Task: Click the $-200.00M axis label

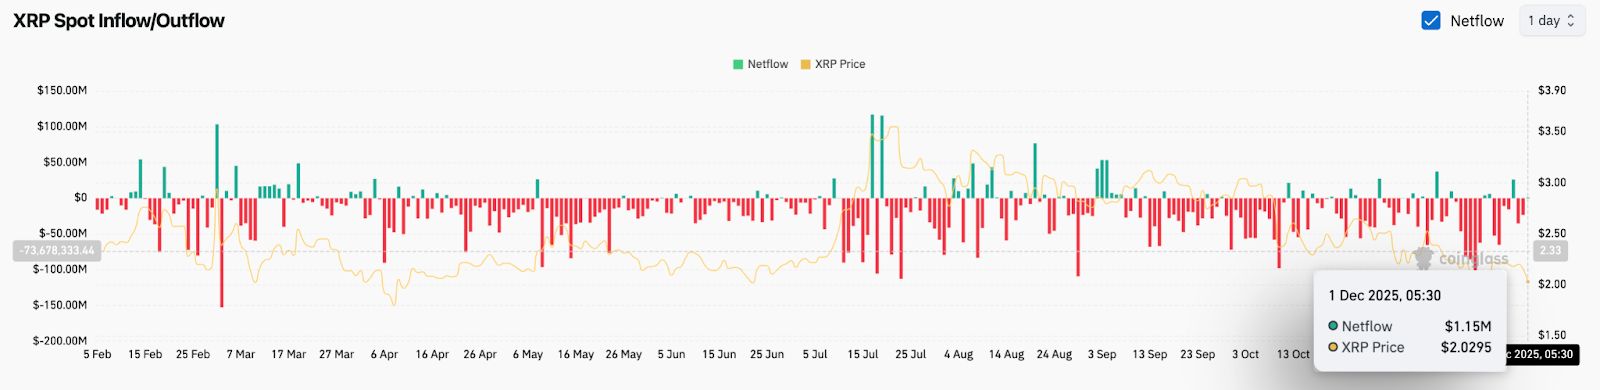Action: tap(60, 341)
